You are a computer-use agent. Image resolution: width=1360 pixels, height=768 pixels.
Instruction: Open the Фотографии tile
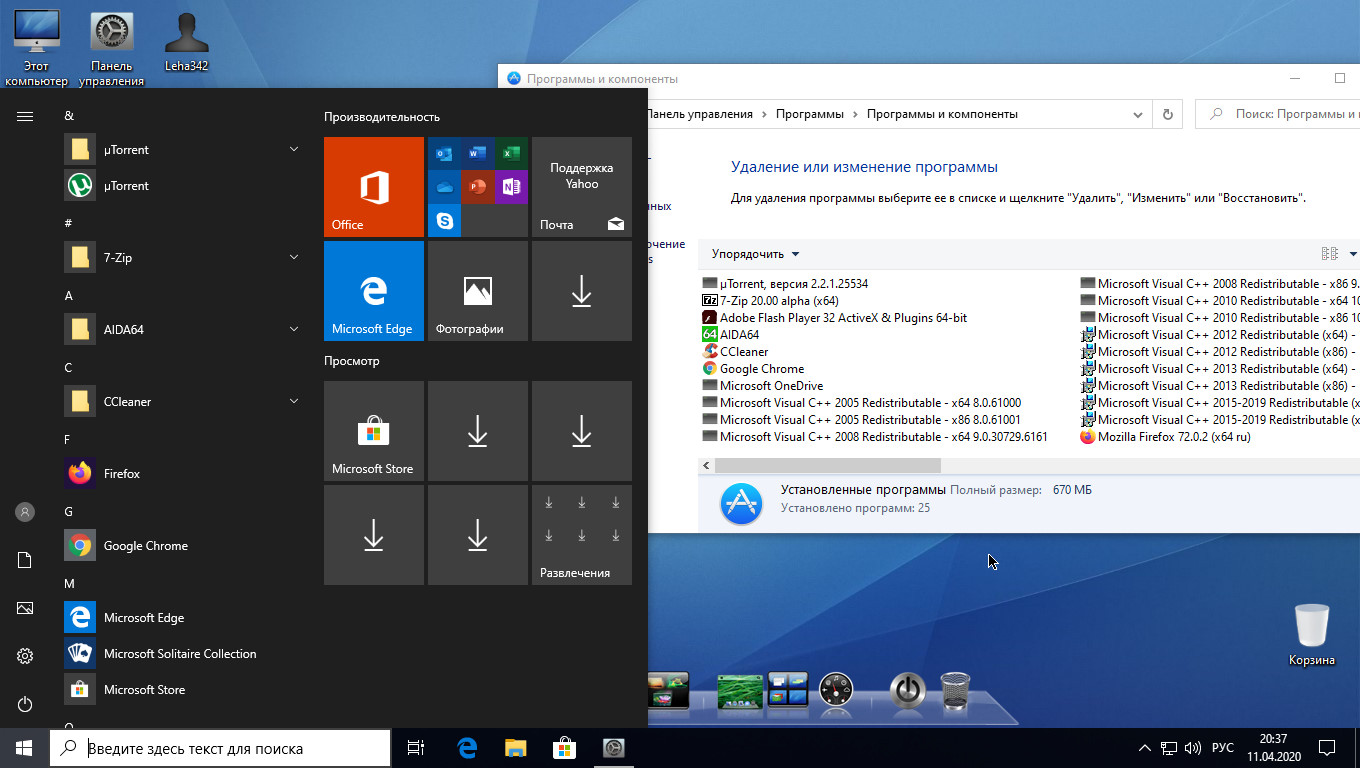[x=478, y=291]
